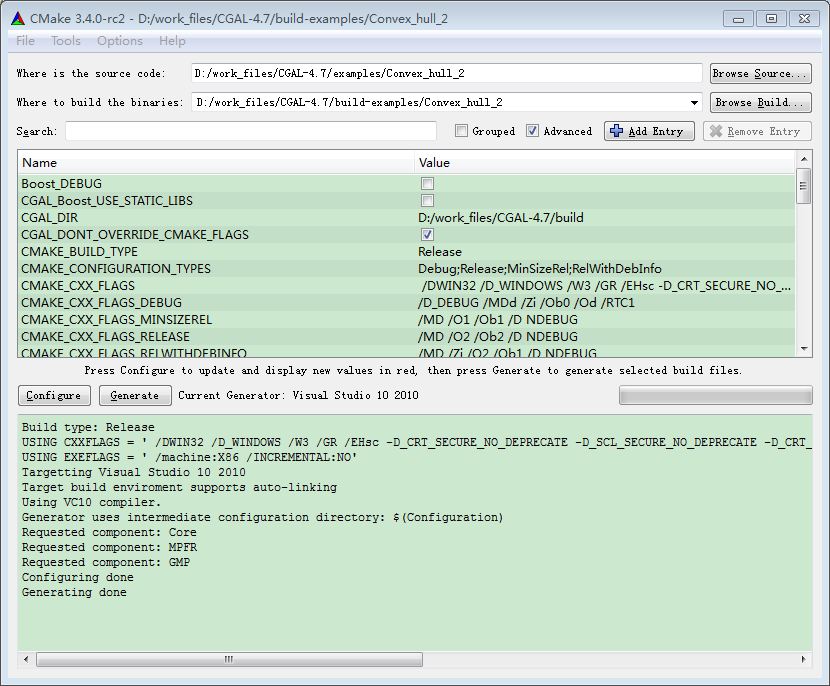
Task: Click output log scroll left arrow
Action: pyautogui.click(x=26, y=660)
